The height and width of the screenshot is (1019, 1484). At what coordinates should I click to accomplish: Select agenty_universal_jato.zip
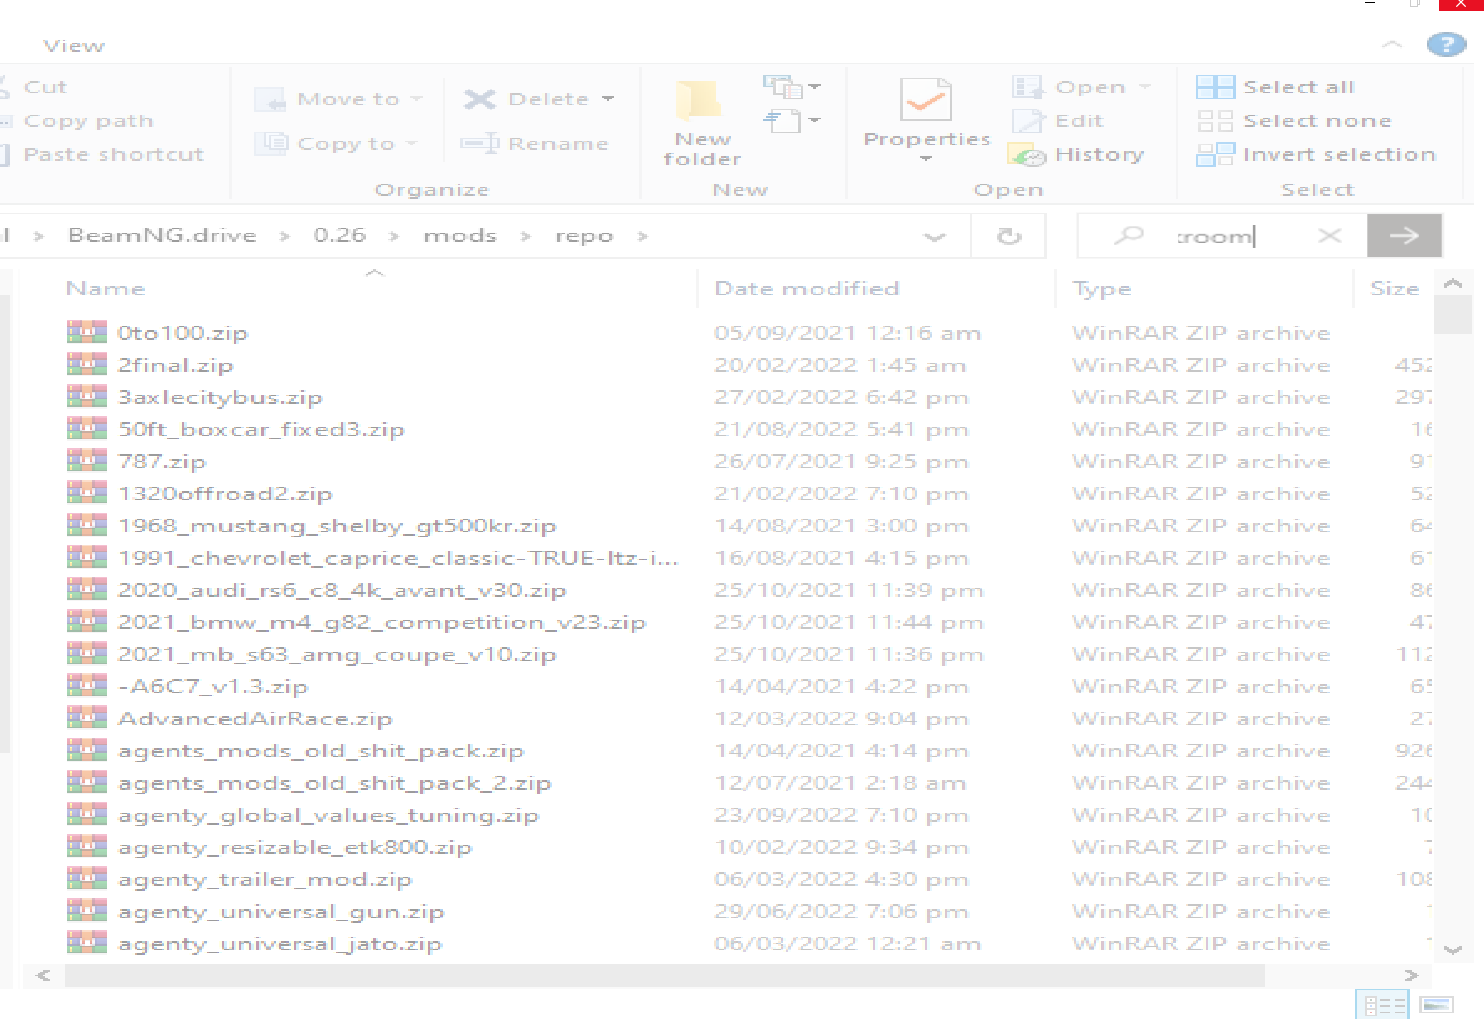tap(280, 944)
